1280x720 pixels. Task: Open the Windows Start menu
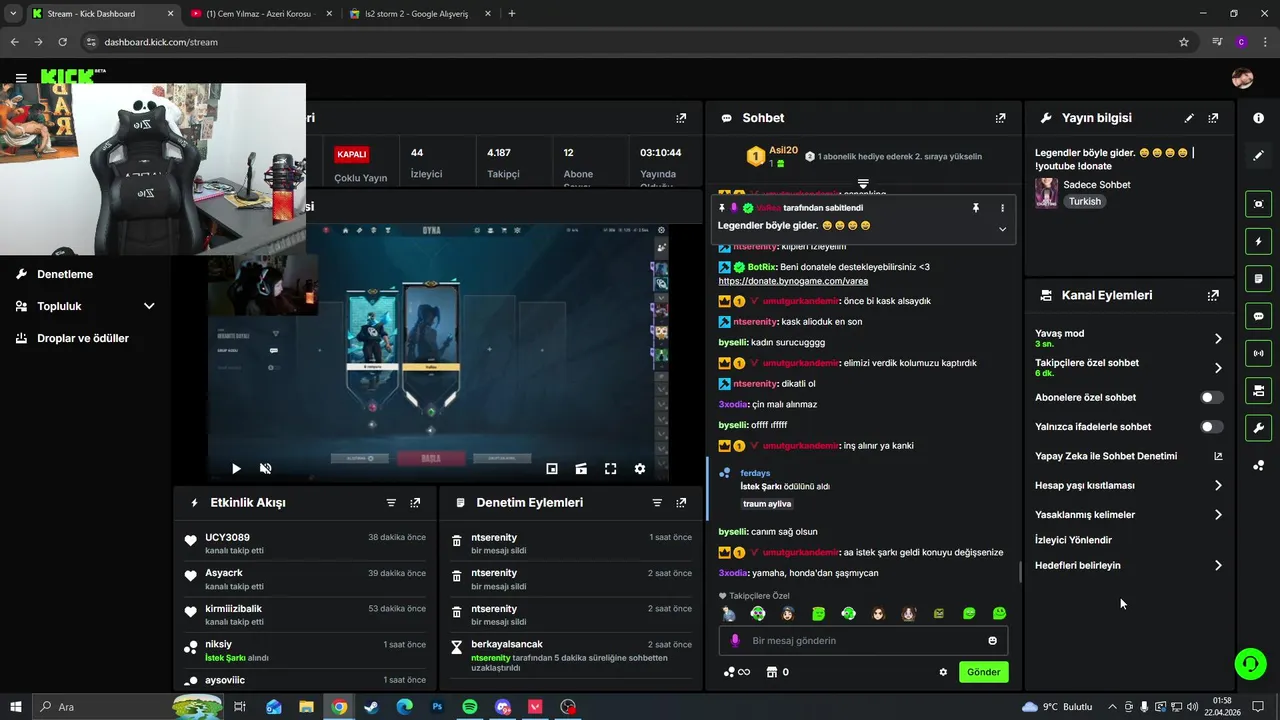pyautogui.click(x=16, y=707)
